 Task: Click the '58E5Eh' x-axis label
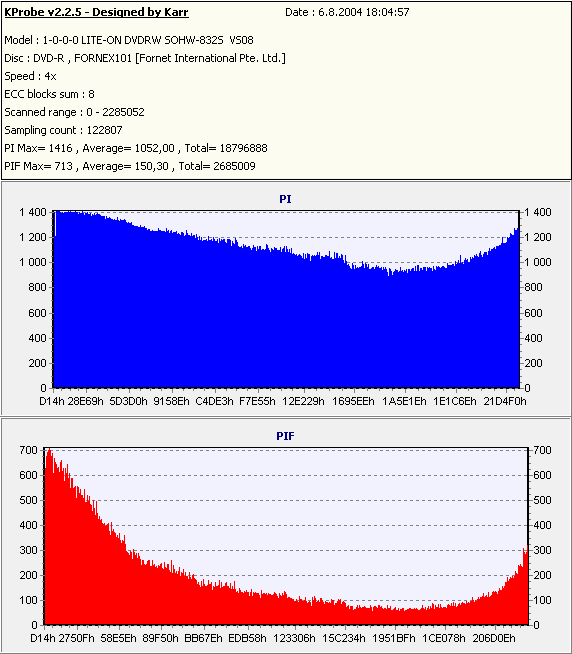coord(119,638)
